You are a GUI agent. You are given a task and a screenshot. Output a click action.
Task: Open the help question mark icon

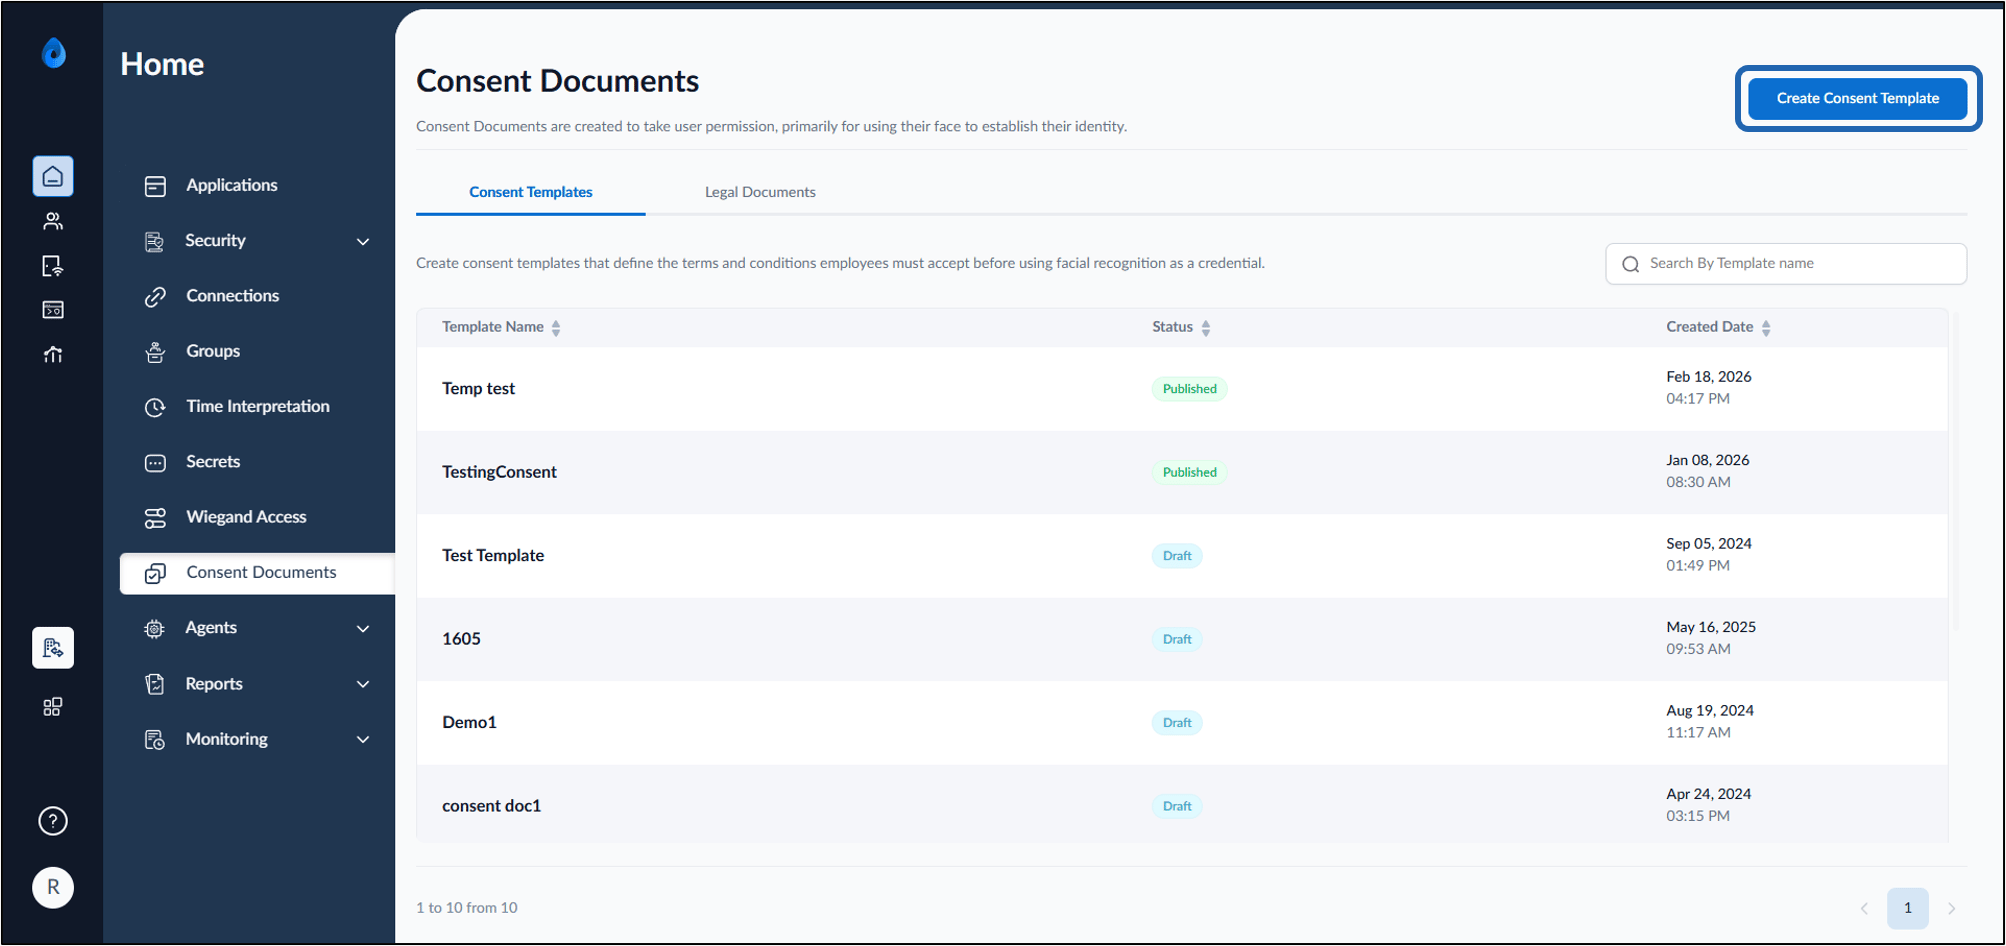(53, 821)
